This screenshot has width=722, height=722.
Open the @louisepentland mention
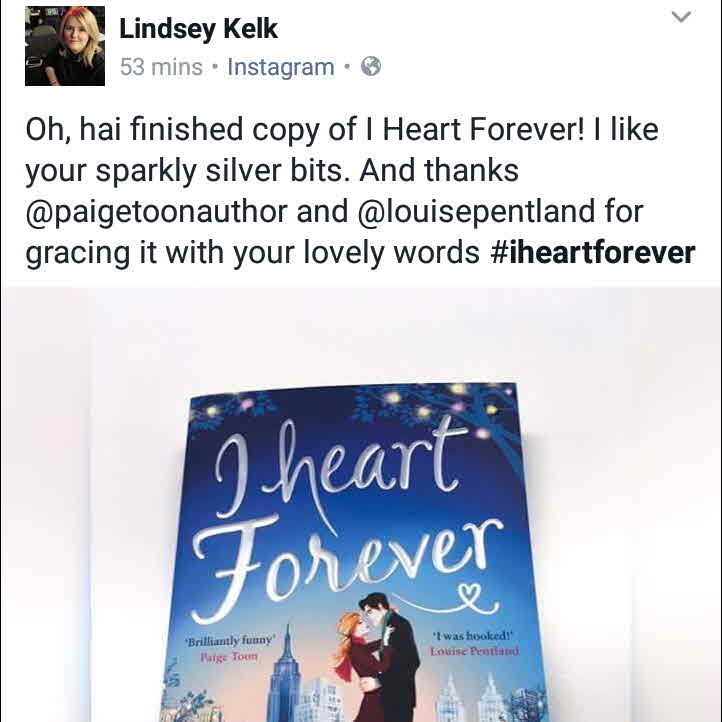click(x=476, y=212)
